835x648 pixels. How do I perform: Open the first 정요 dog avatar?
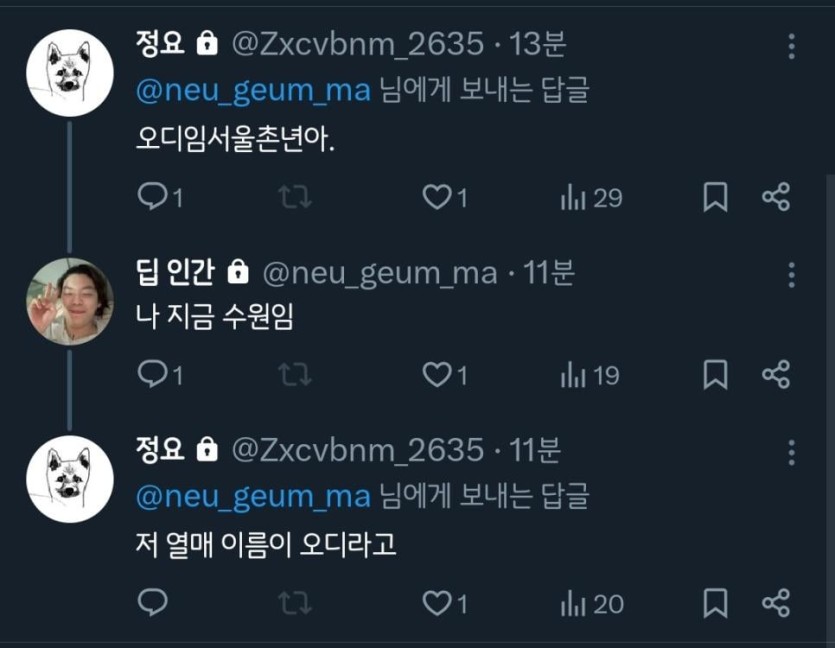tap(69, 72)
